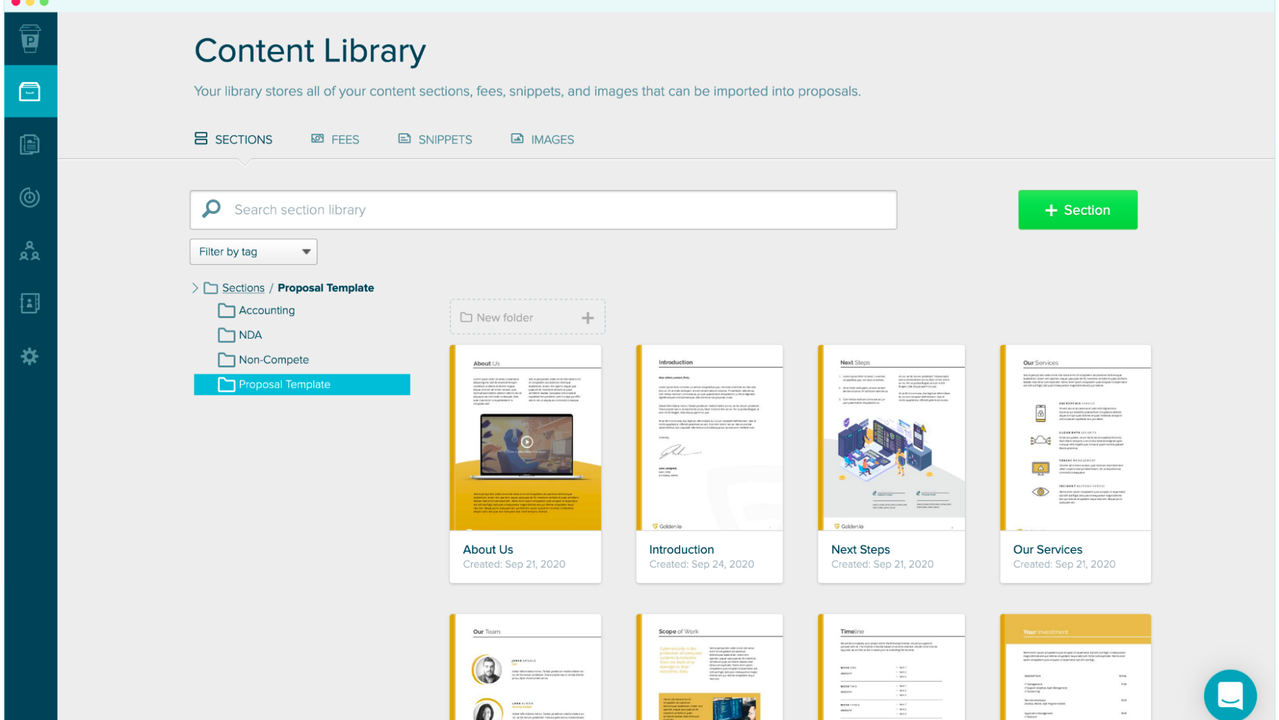Open the documents icon below Content Library

pyautogui.click(x=30, y=143)
